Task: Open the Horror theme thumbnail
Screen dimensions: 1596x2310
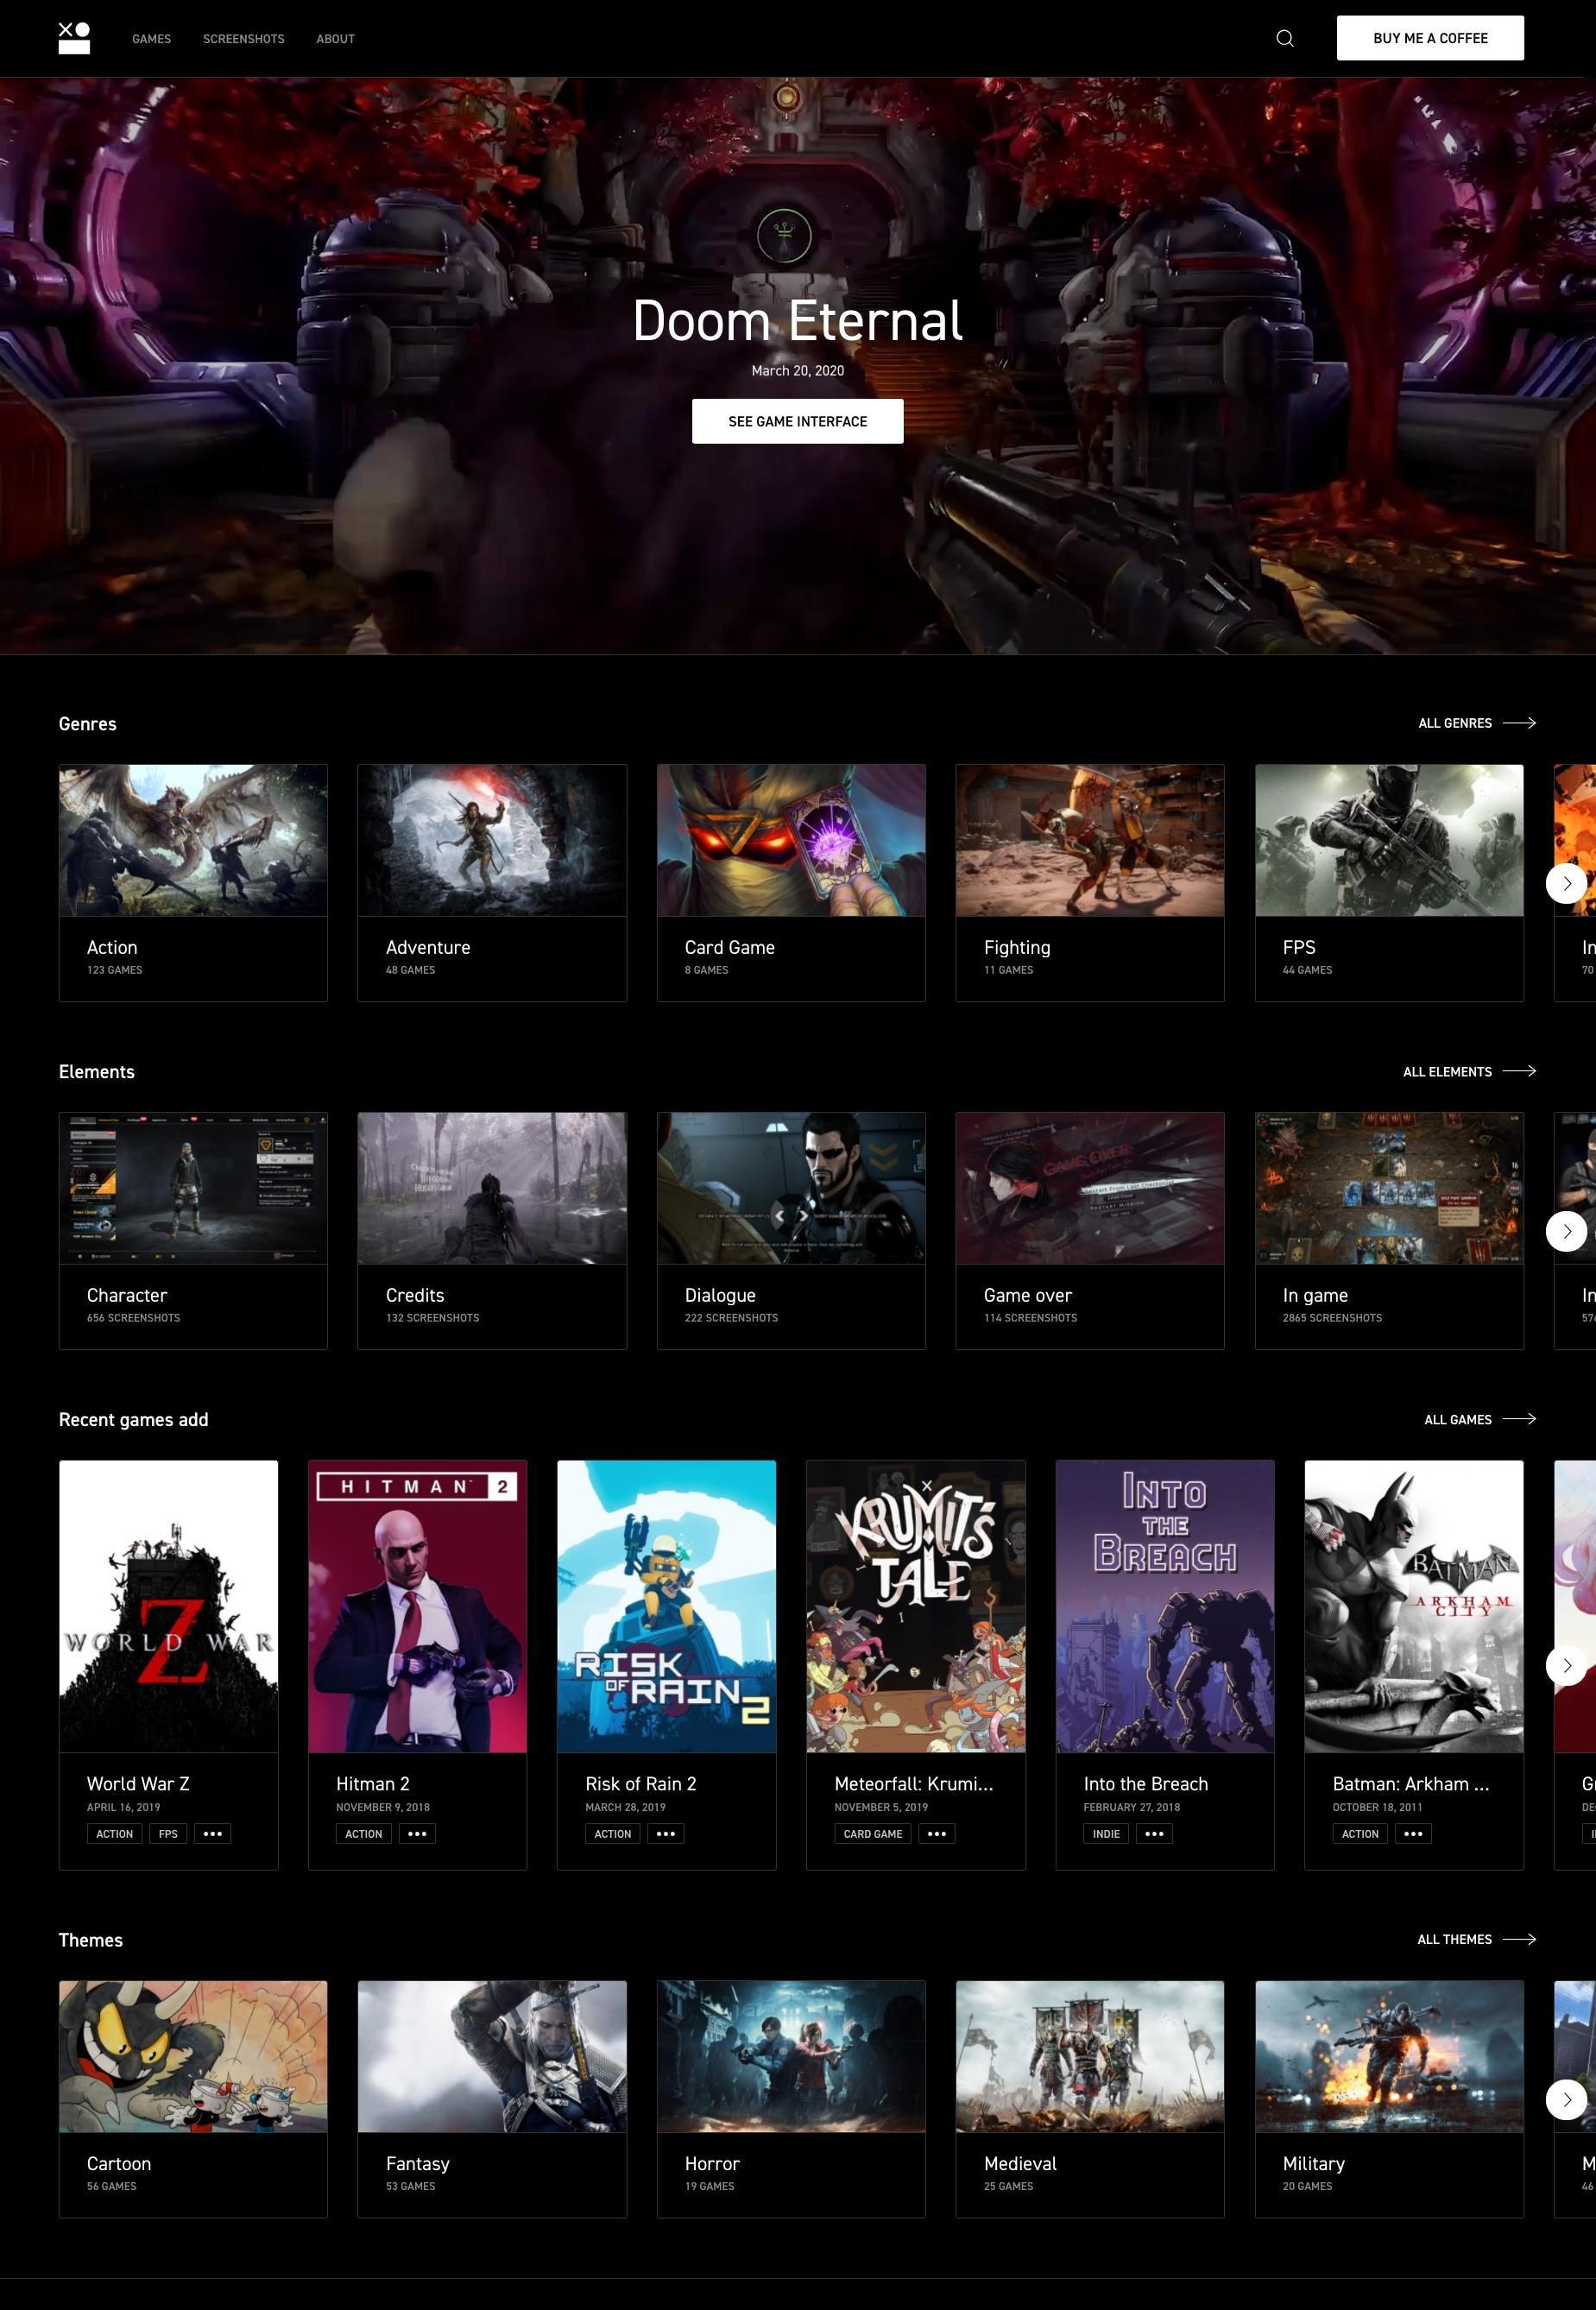Action: (791, 2056)
